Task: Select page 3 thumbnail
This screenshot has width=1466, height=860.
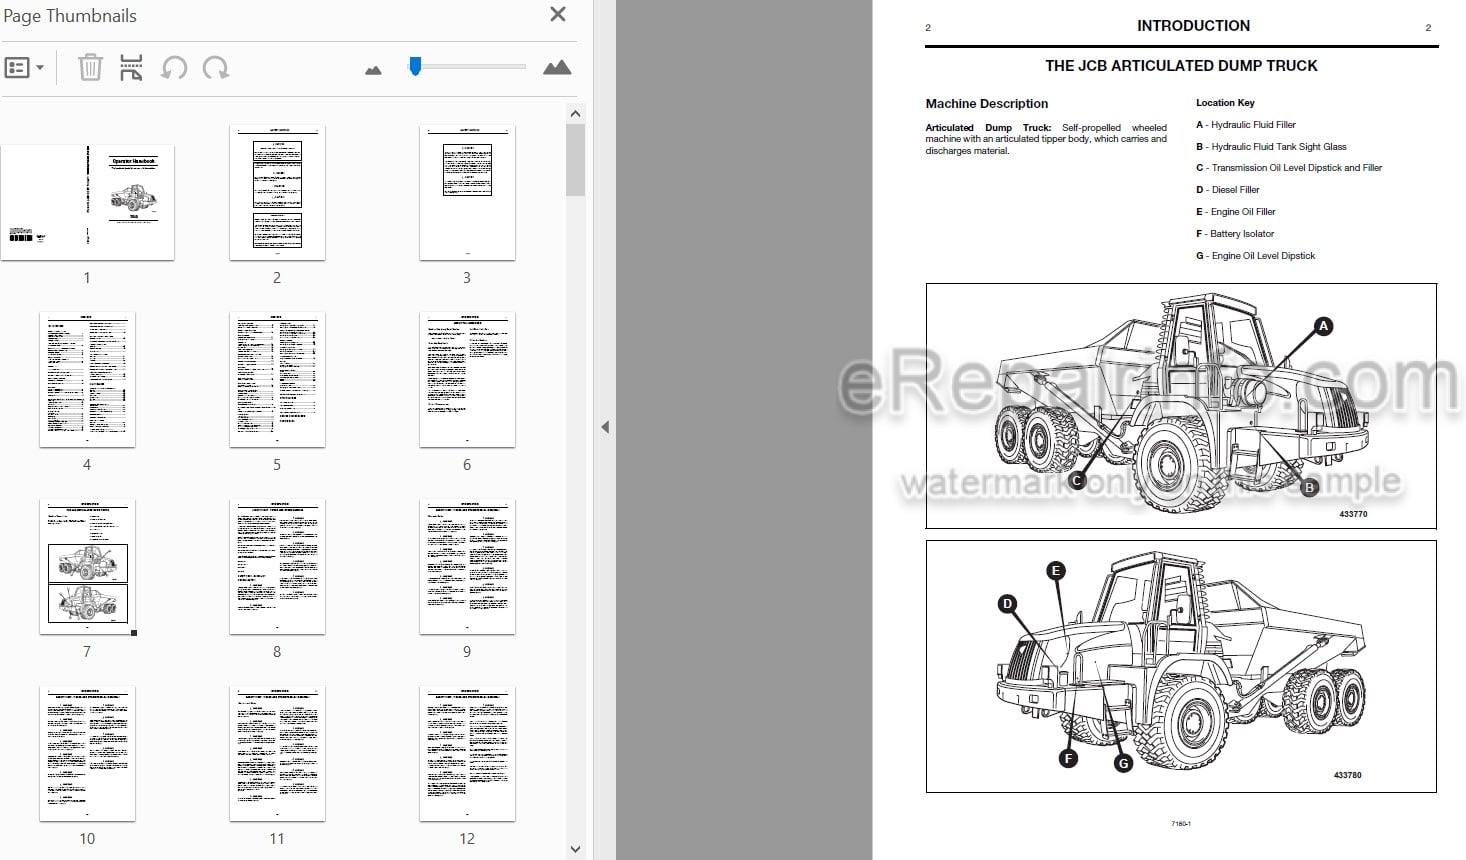Action: [x=467, y=192]
